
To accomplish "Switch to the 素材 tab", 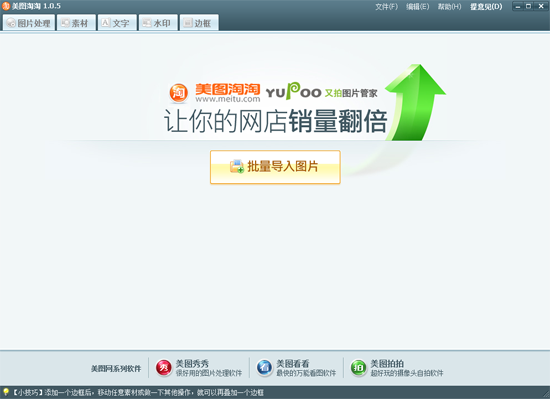I will tap(76, 23).
